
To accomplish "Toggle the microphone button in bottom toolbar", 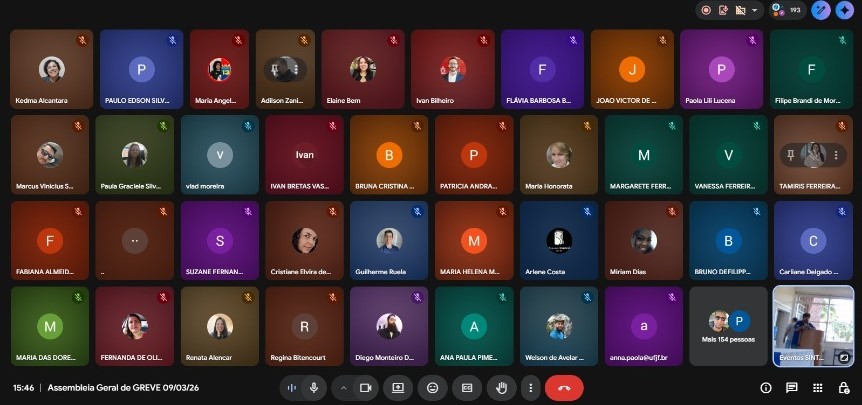I will click(314, 387).
